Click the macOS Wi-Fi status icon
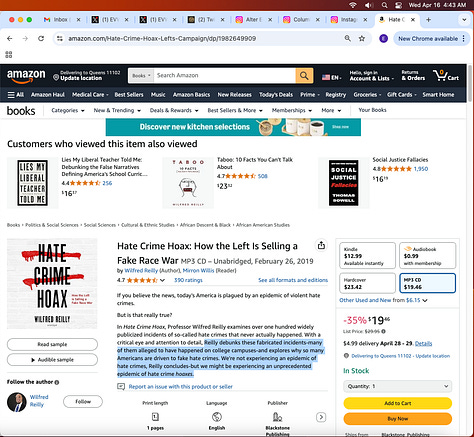Image resolution: width=474 pixels, height=437 pixels. tap(353, 5)
